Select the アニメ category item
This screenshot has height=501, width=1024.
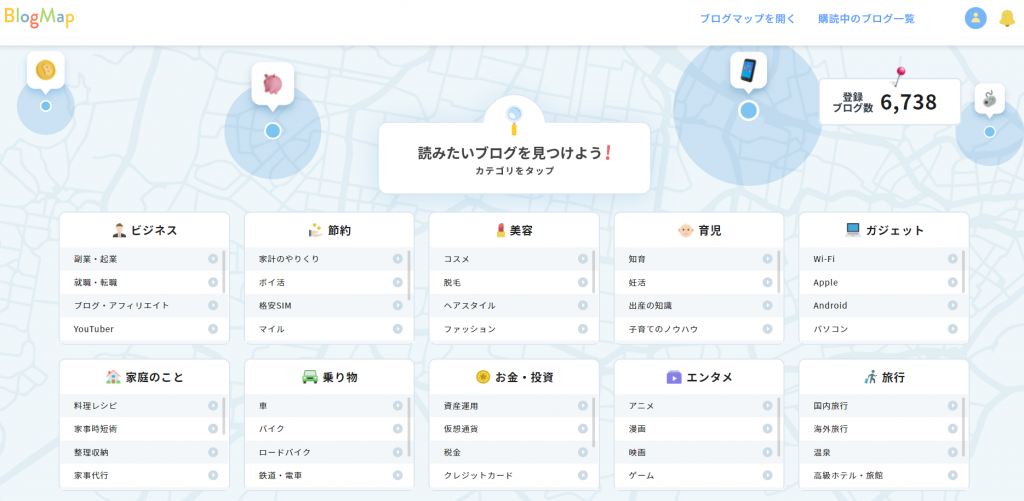click(x=642, y=406)
